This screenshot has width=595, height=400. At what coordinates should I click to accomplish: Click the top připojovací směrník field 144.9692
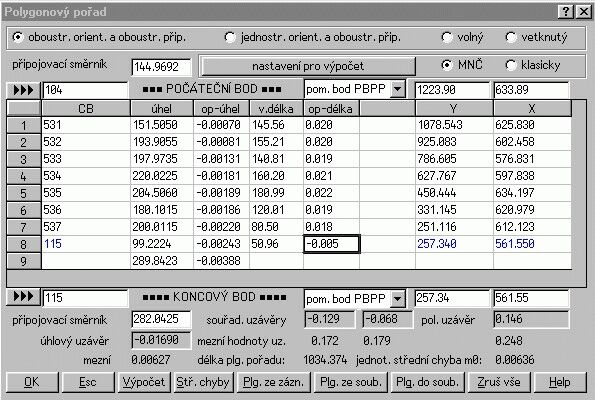[x=161, y=67]
